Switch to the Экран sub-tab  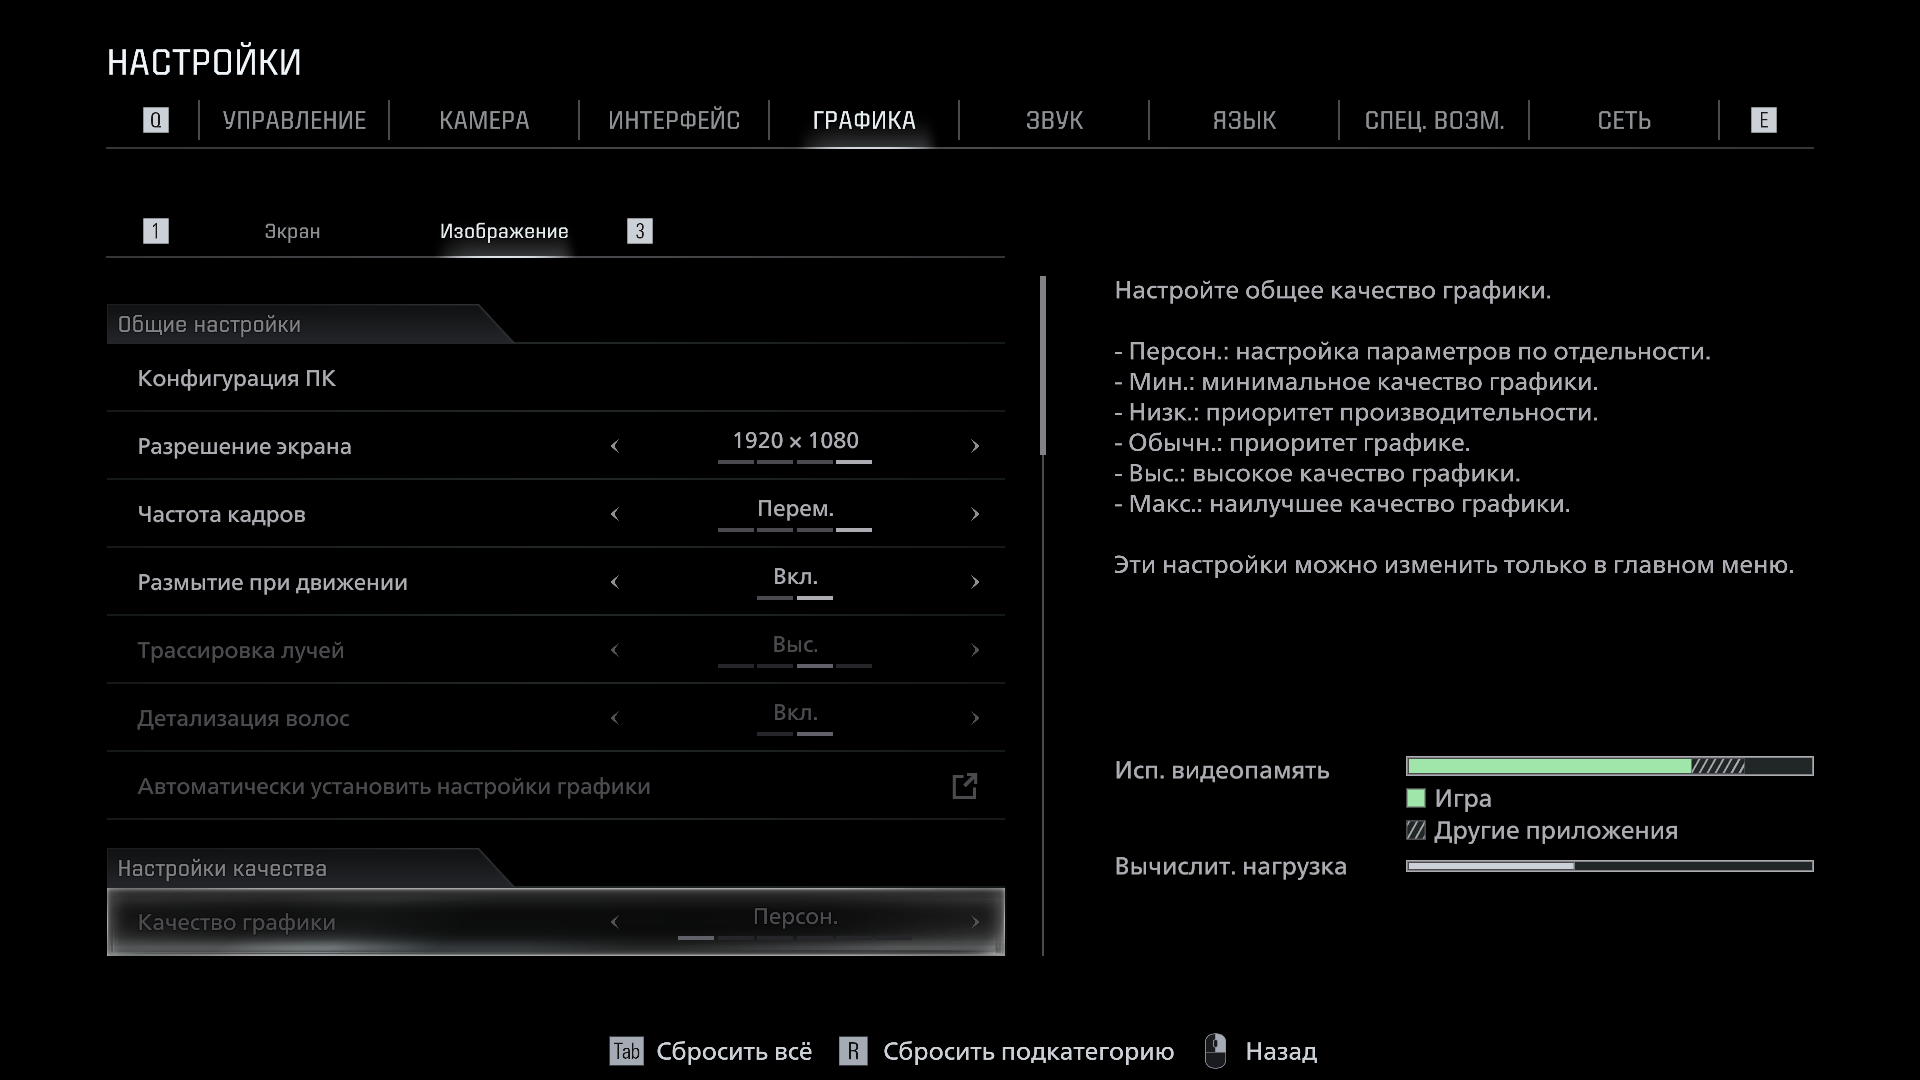point(292,231)
